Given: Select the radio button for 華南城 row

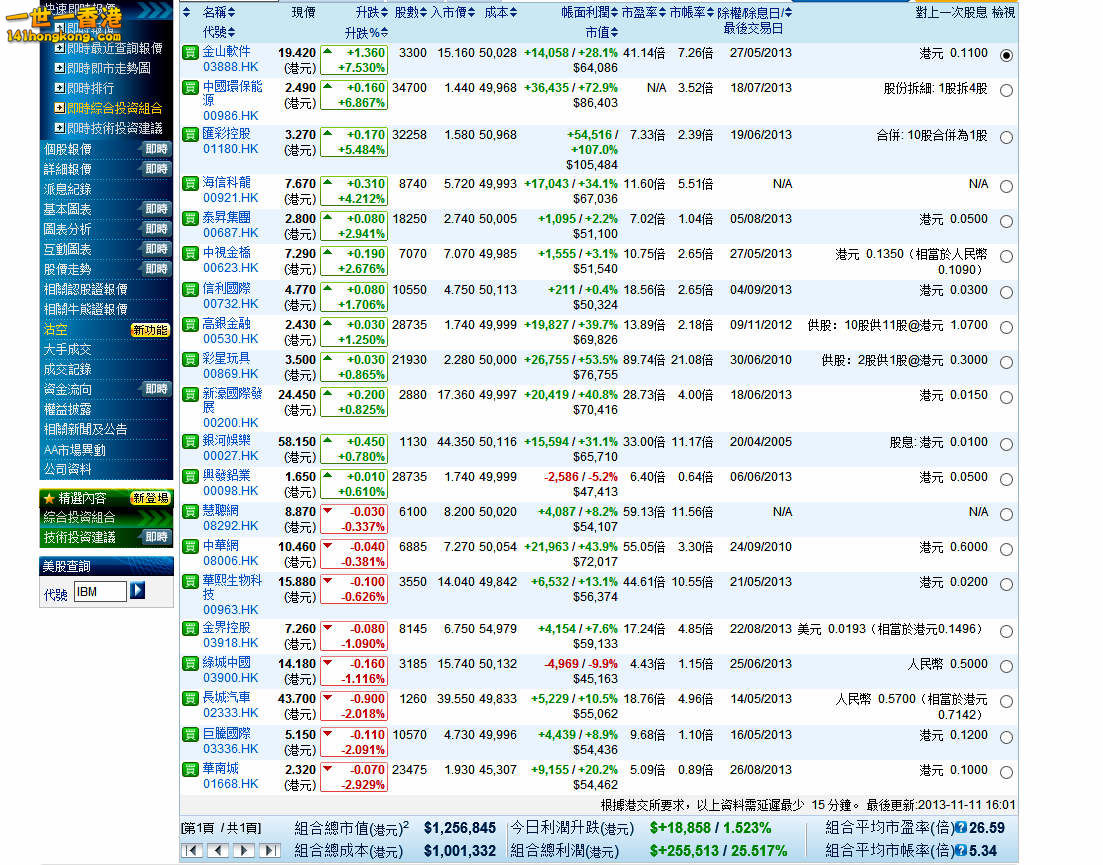Looking at the screenshot, I should pos(1007,773).
